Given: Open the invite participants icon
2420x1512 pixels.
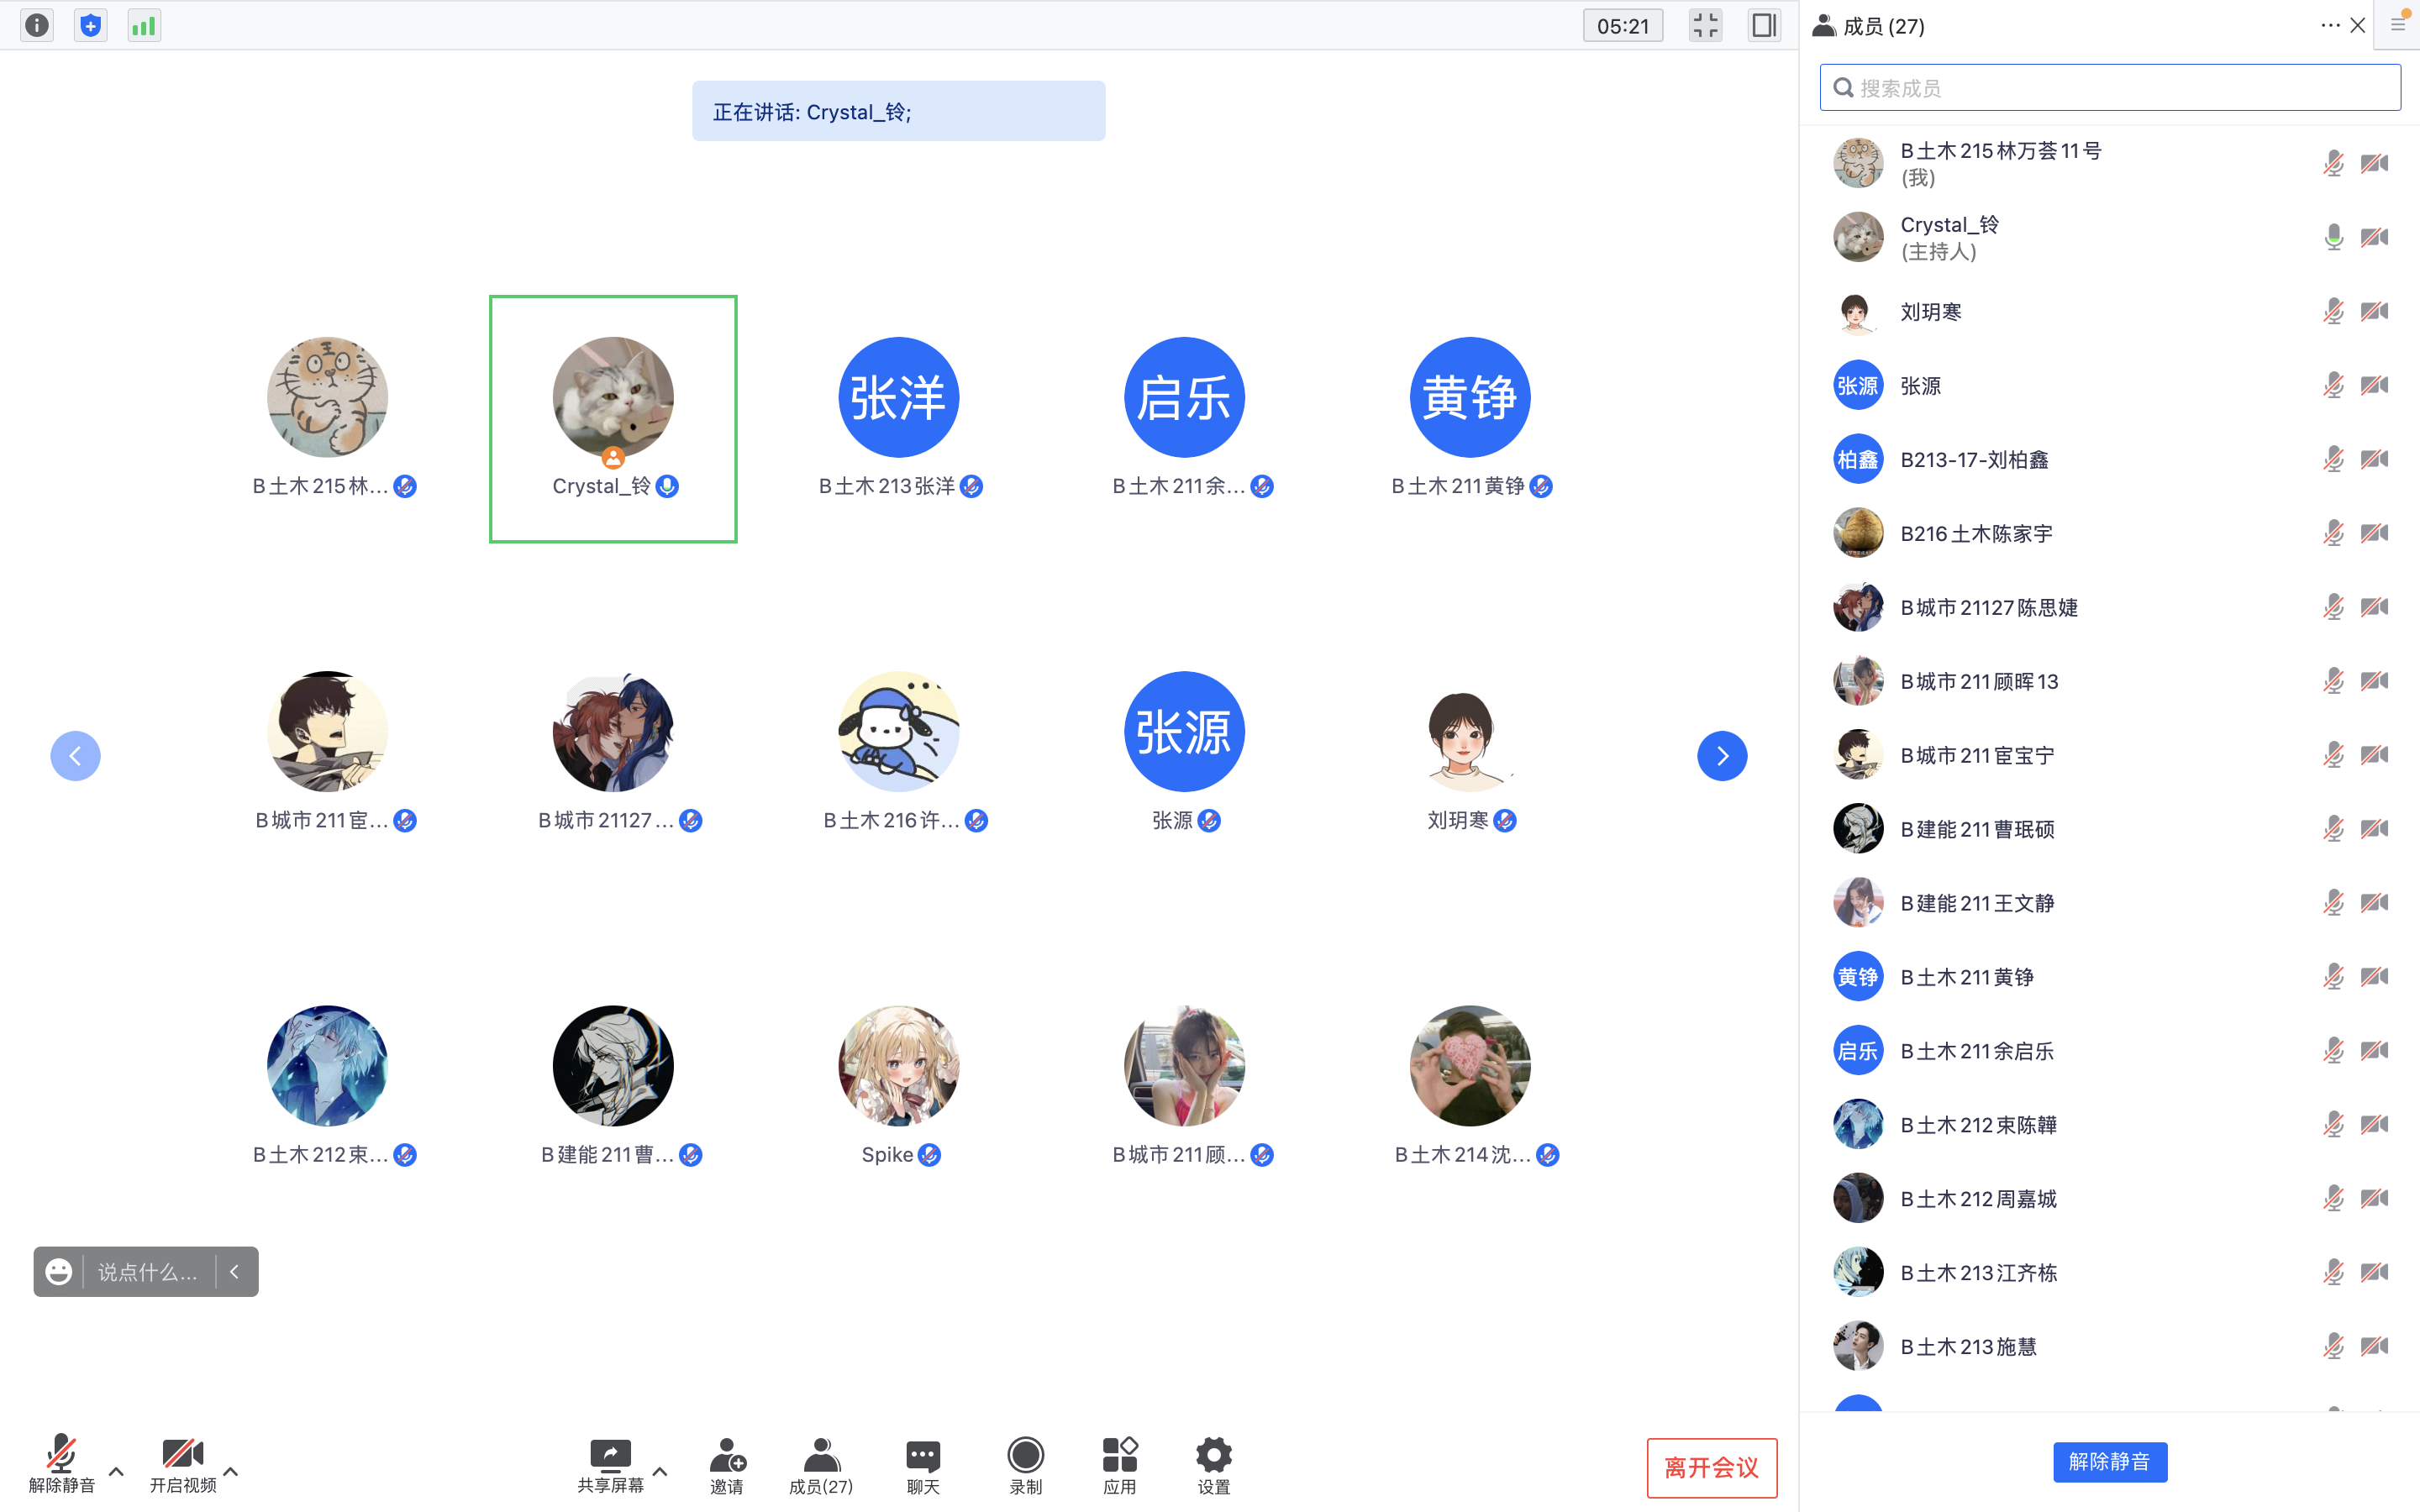Looking at the screenshot, I should (x=727, y=1455).
